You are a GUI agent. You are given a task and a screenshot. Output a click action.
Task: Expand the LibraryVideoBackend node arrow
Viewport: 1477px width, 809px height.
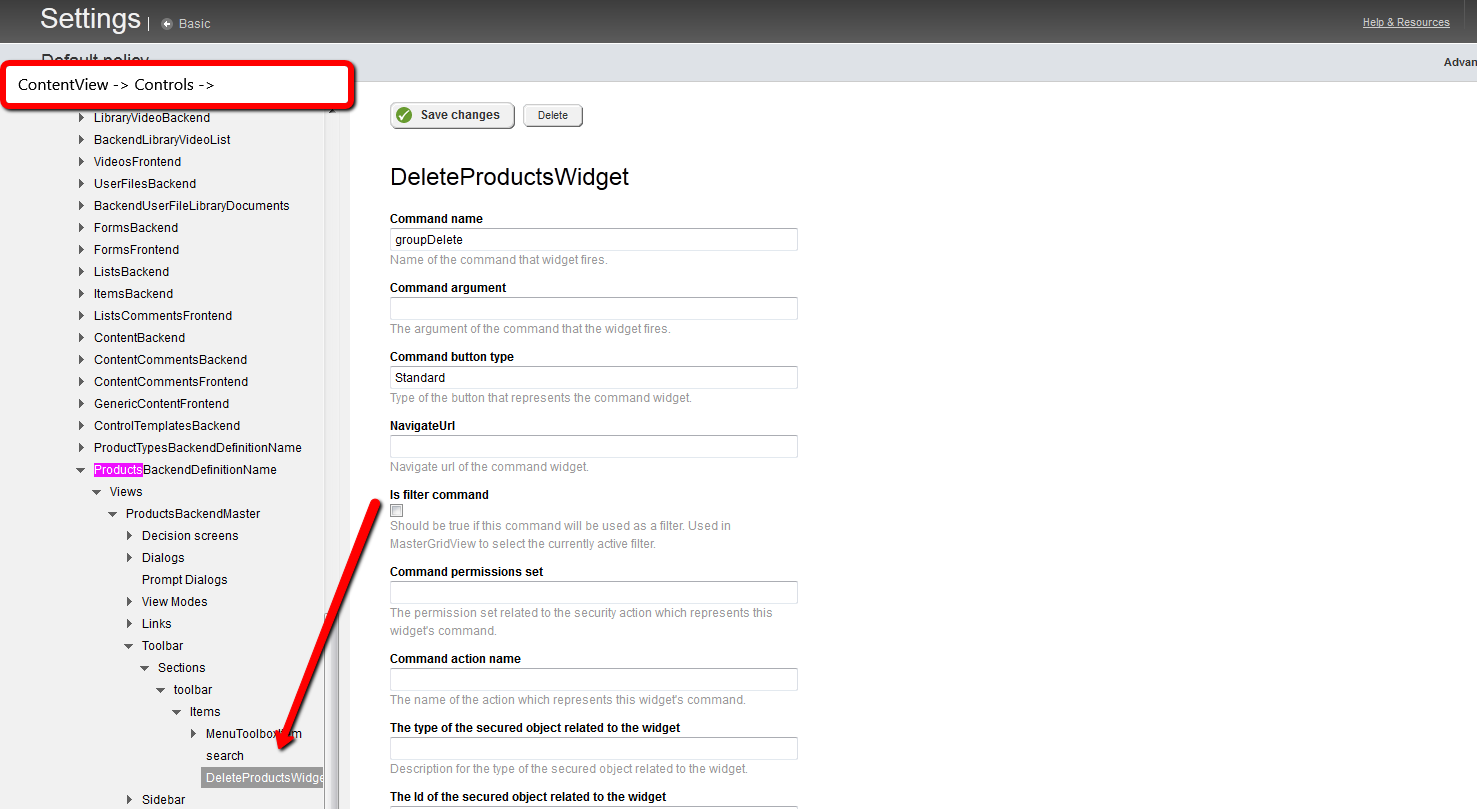coord(82,118)
